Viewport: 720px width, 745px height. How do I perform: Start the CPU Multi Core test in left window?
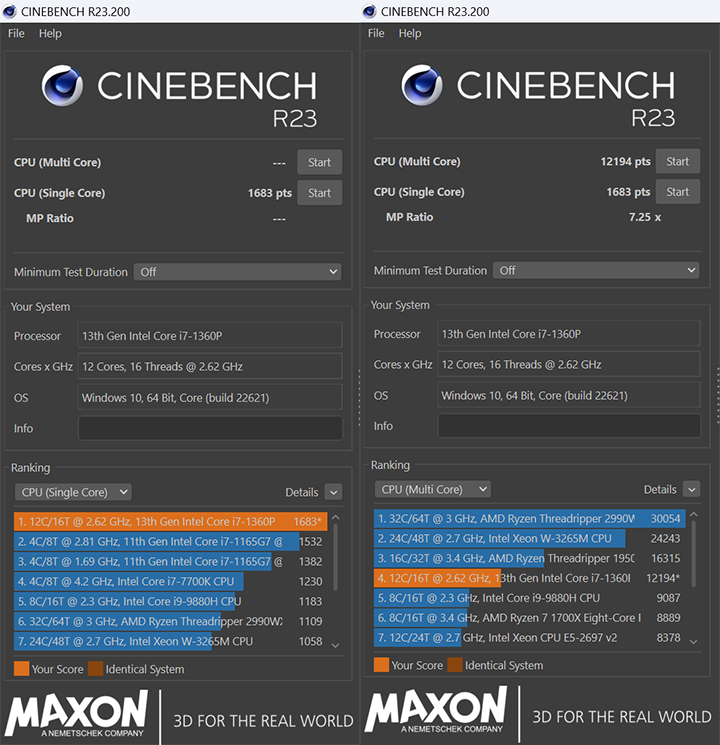pyautogui.click(x=319, y=163)
